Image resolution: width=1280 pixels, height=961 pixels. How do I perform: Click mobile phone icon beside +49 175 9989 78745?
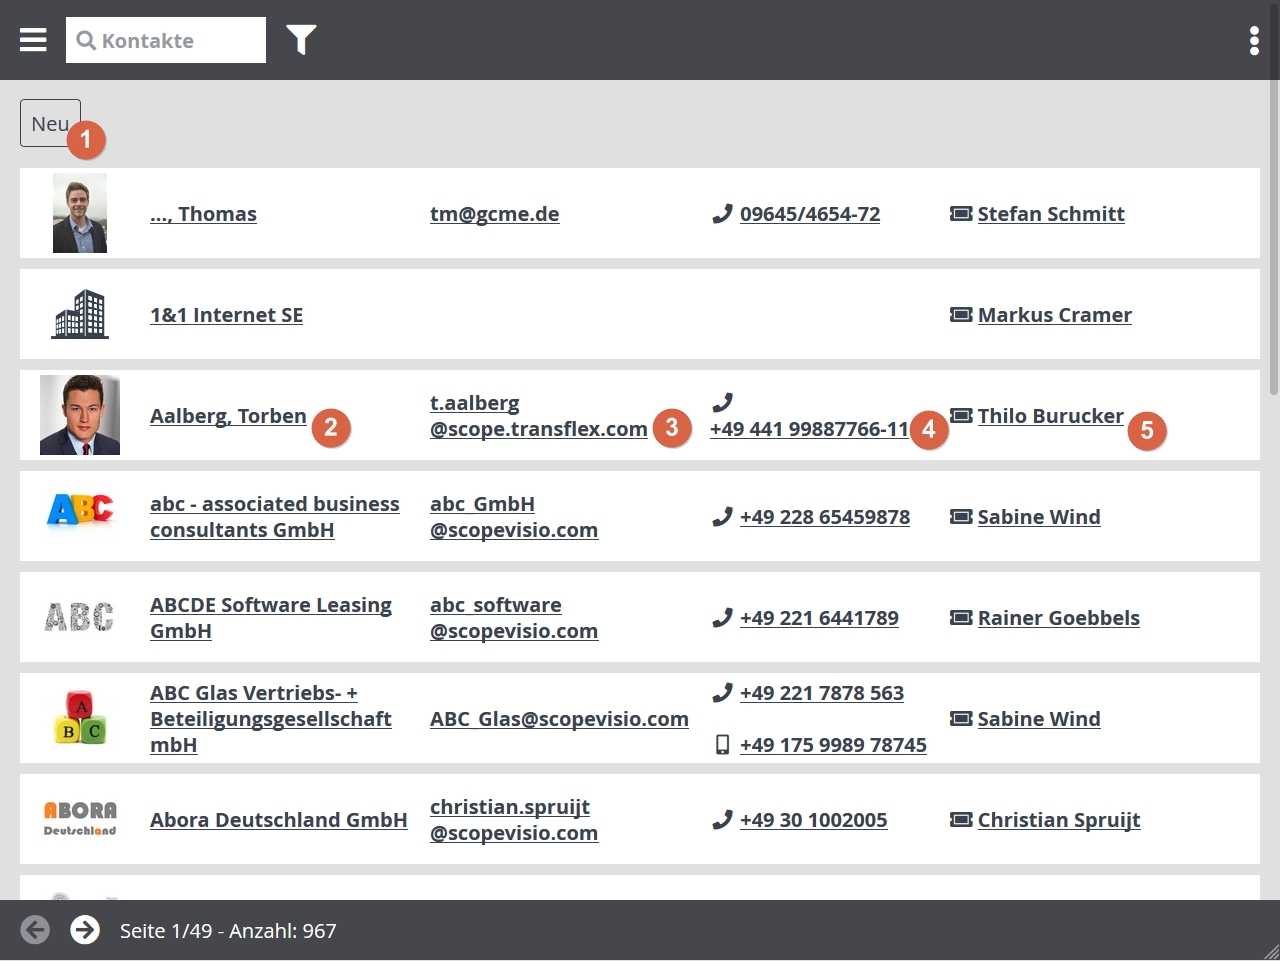coord(722,745)
